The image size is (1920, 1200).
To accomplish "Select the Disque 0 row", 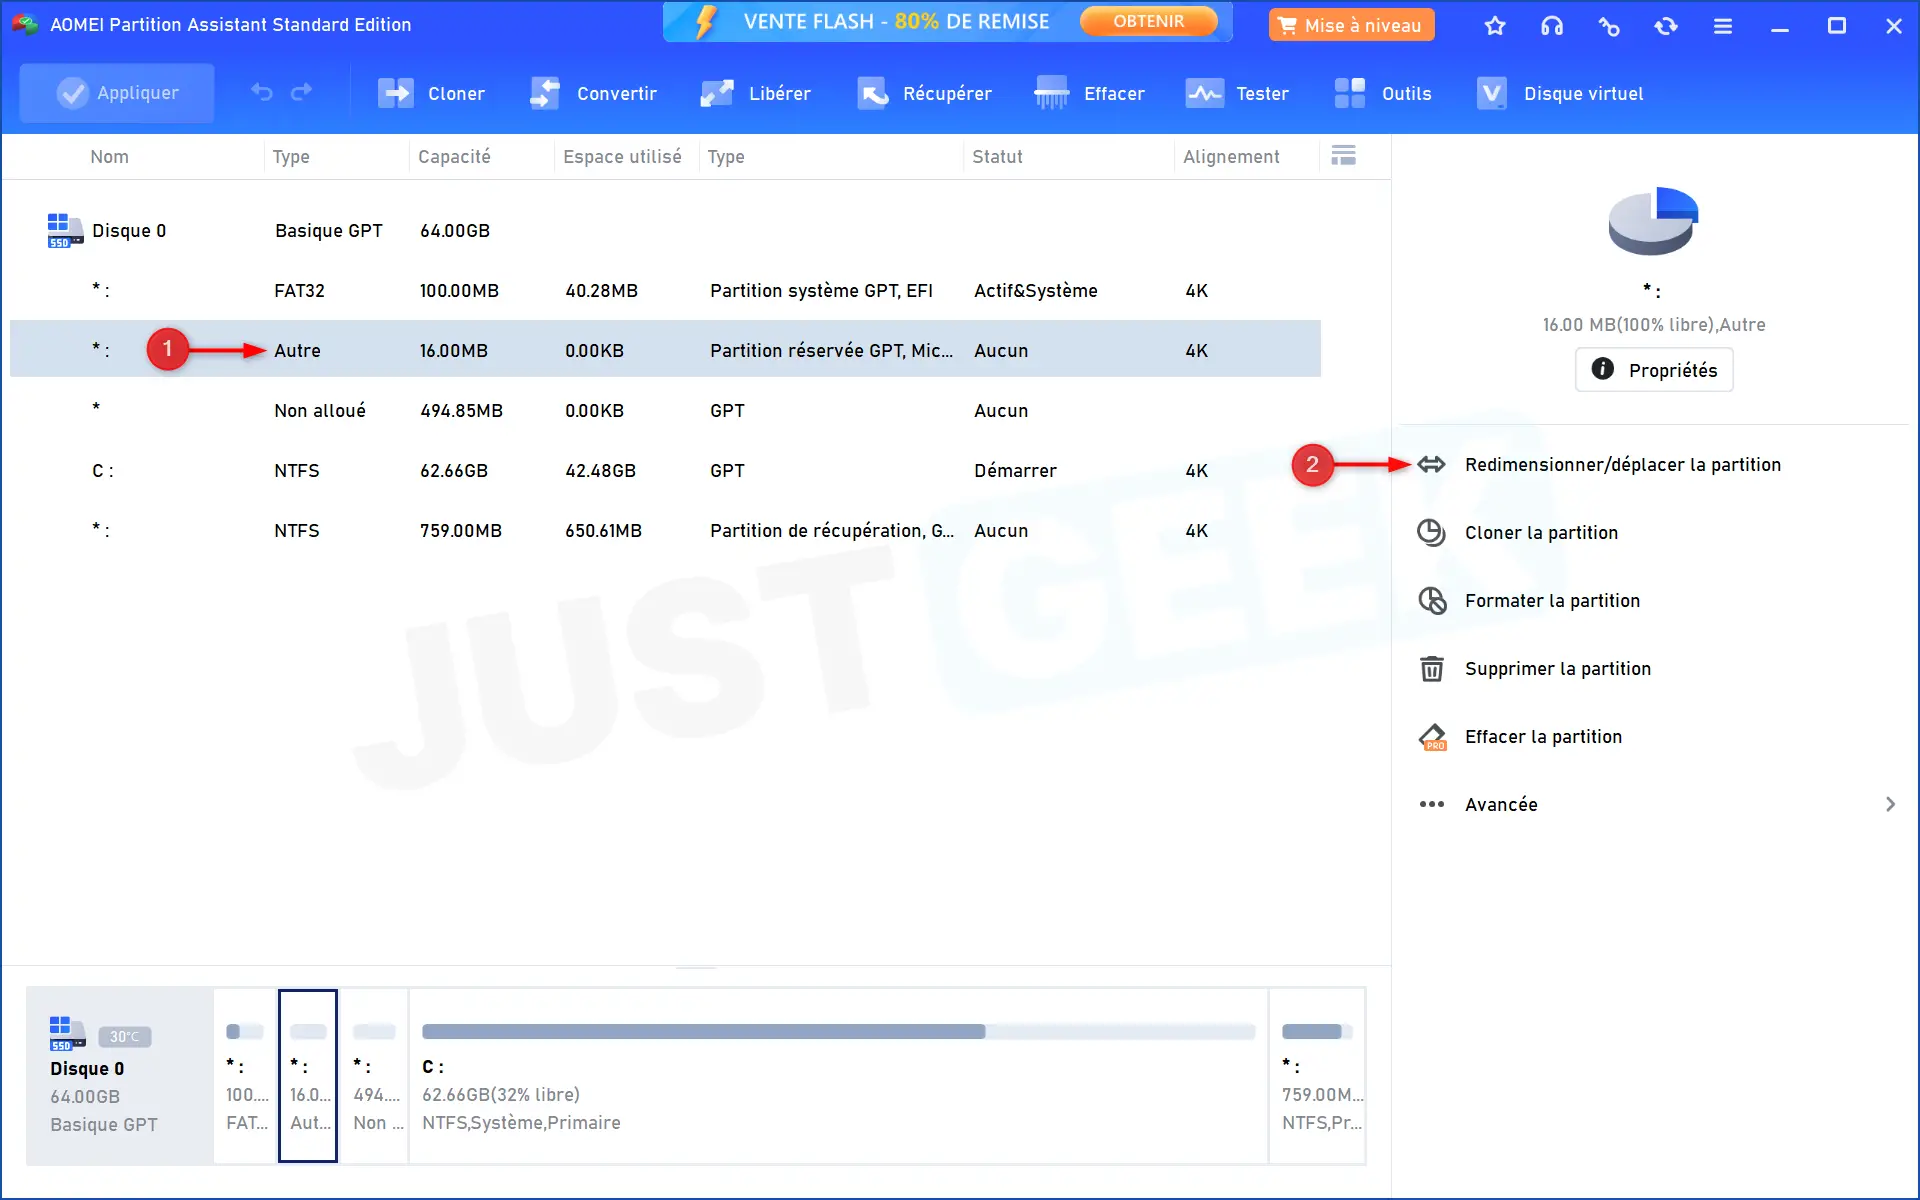I will pos(665,231).
